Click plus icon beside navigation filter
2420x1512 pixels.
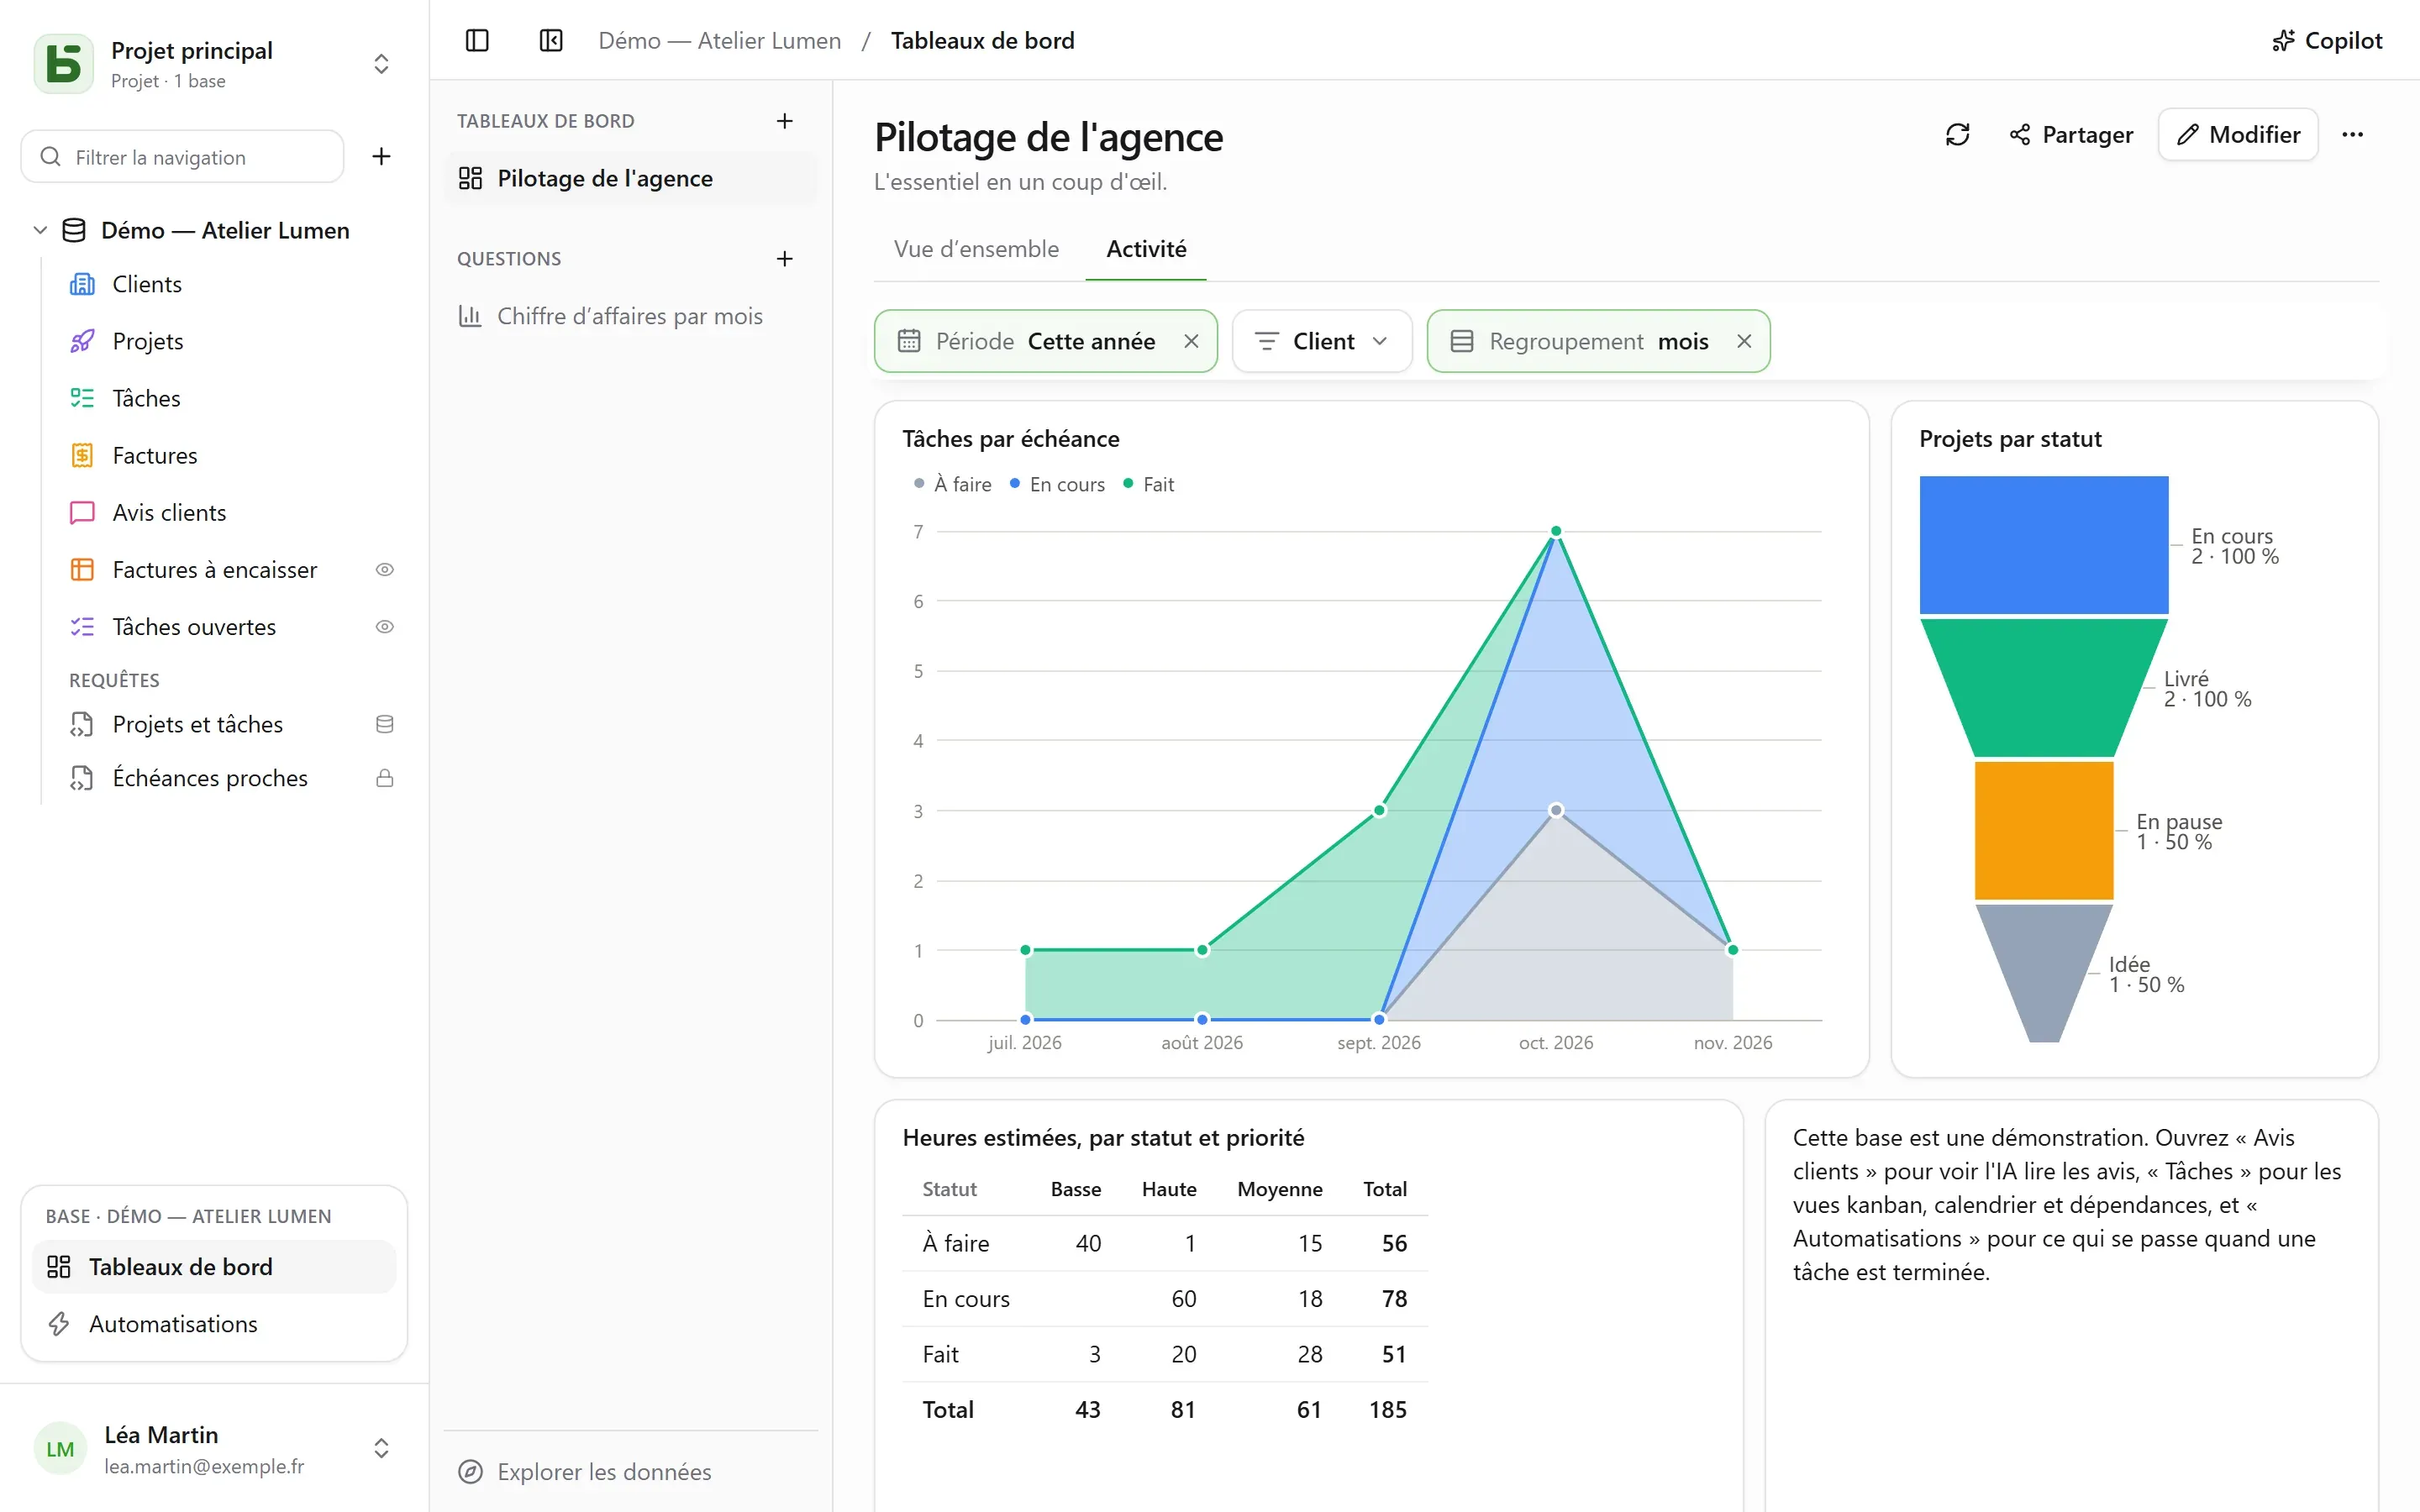pos(381,156)
